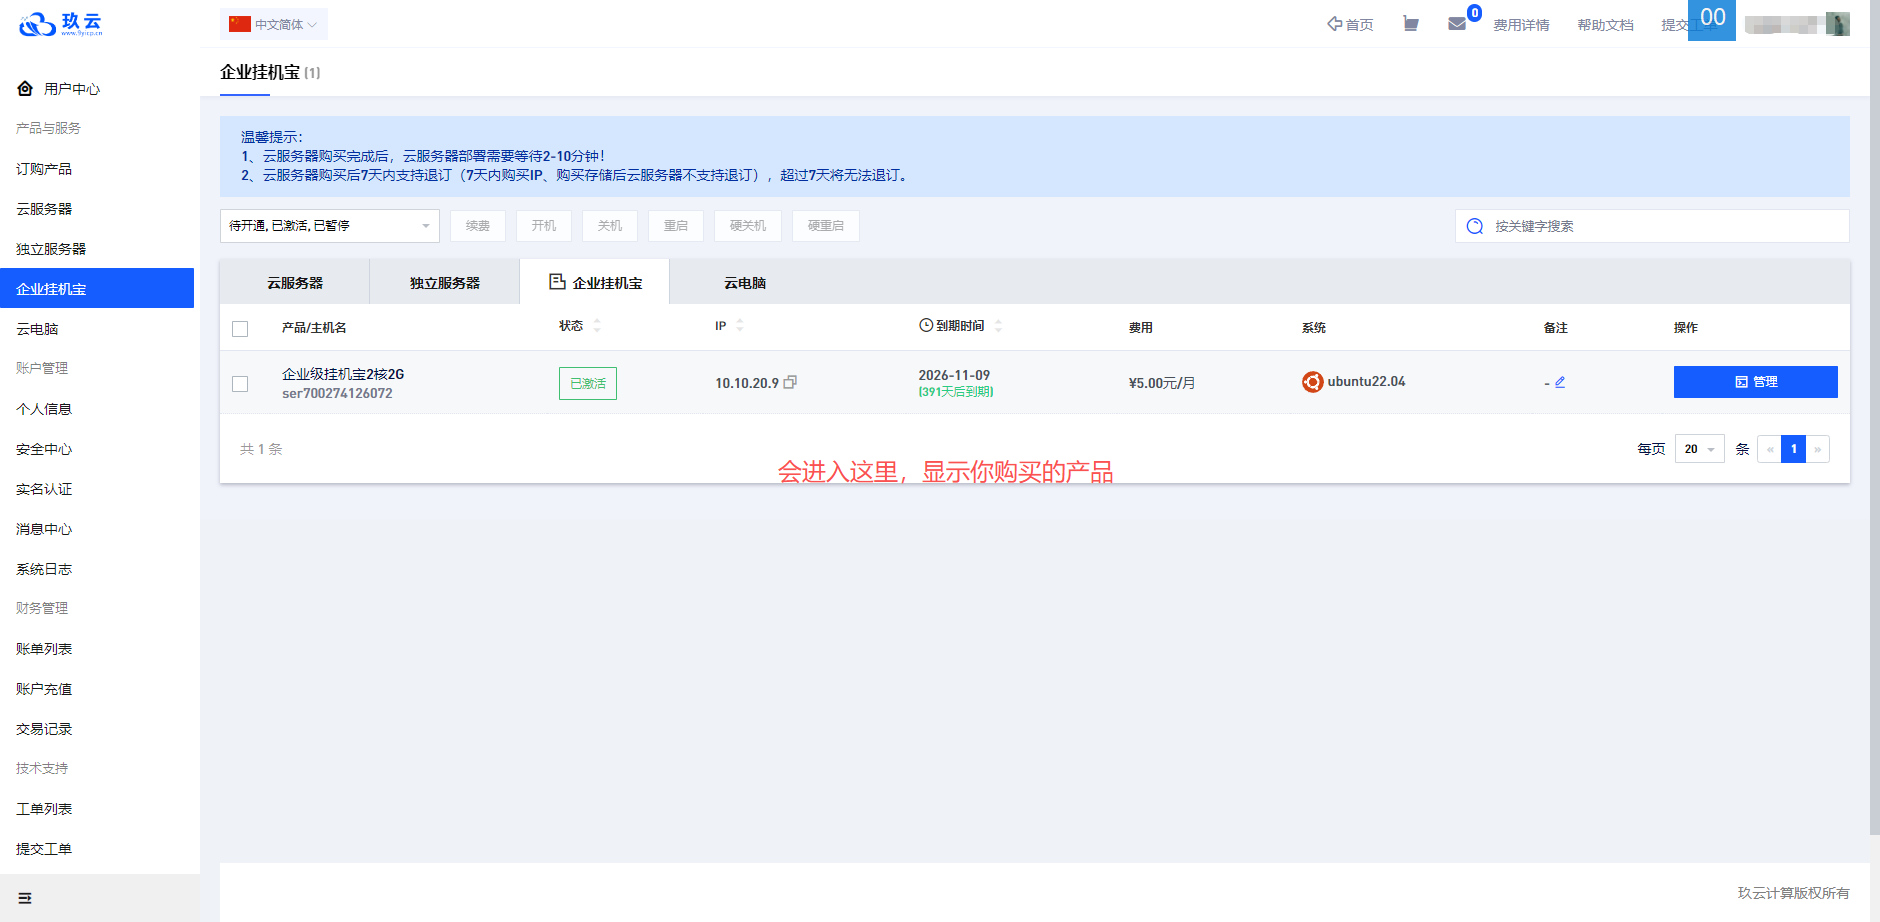The width and height of the screenshot is (1880, 922).
Task: Expand the status filter dropdown
Action: (329, 226)
